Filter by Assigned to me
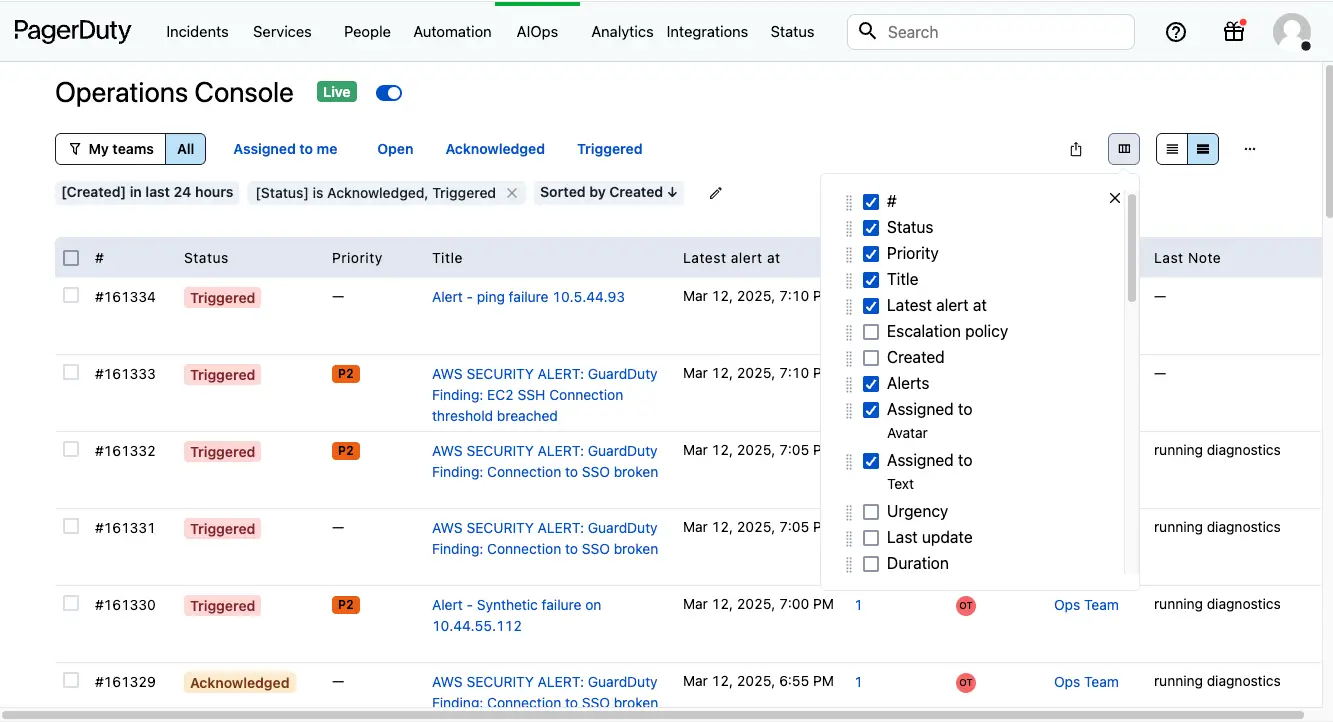 (285, 149)
